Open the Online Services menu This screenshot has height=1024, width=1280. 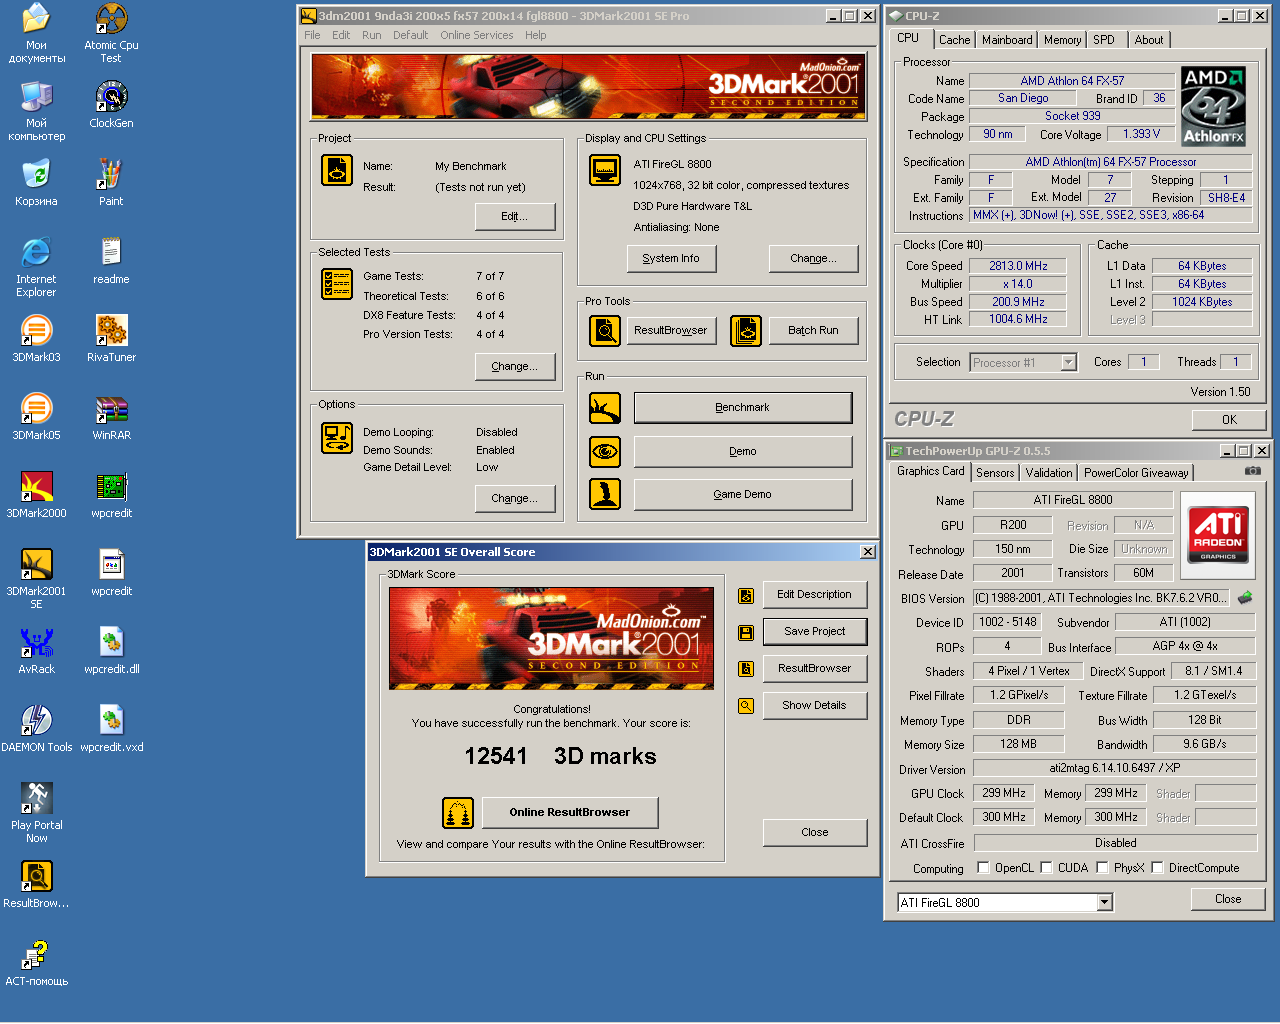pos(476,35)
